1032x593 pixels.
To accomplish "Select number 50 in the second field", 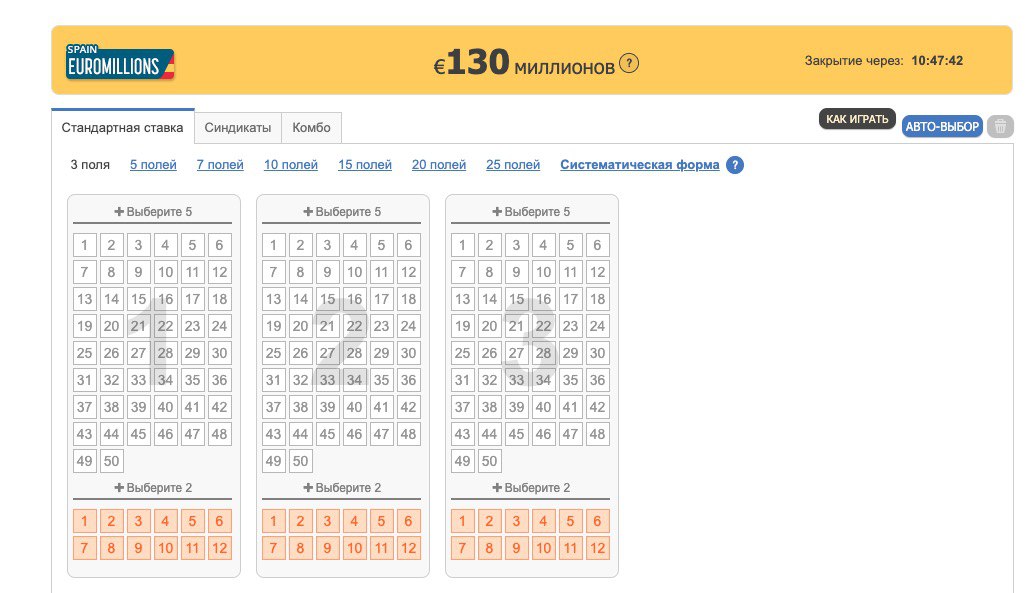I will click(x=300, y=461).
